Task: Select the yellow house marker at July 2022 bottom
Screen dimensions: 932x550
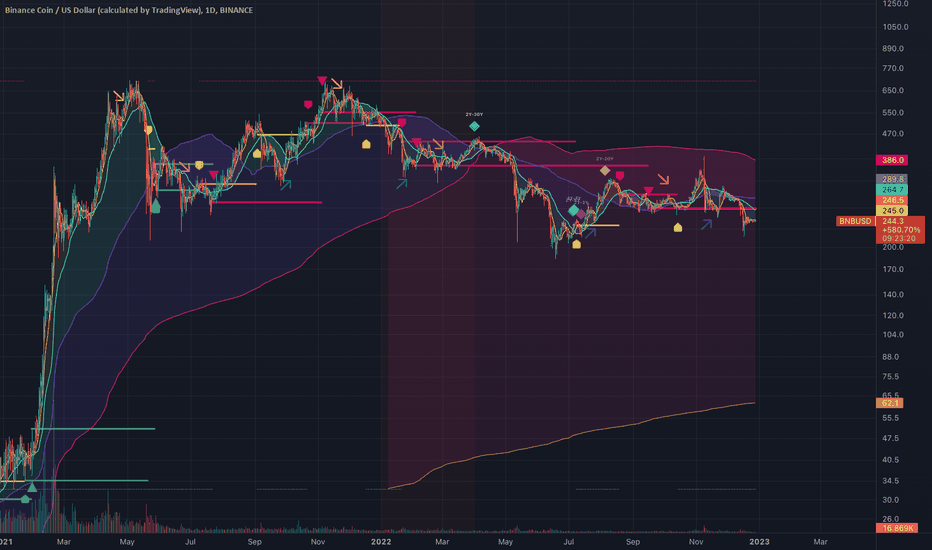Action: tap(576, 244)
